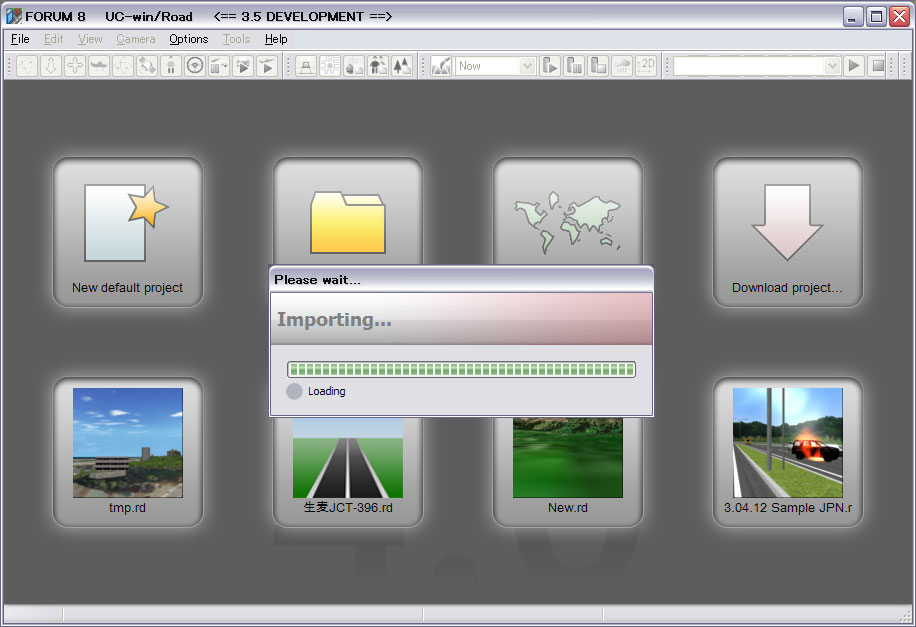Switch to the 2D view icon
Viewport: 916px width, 627px height.
(646, 65)
